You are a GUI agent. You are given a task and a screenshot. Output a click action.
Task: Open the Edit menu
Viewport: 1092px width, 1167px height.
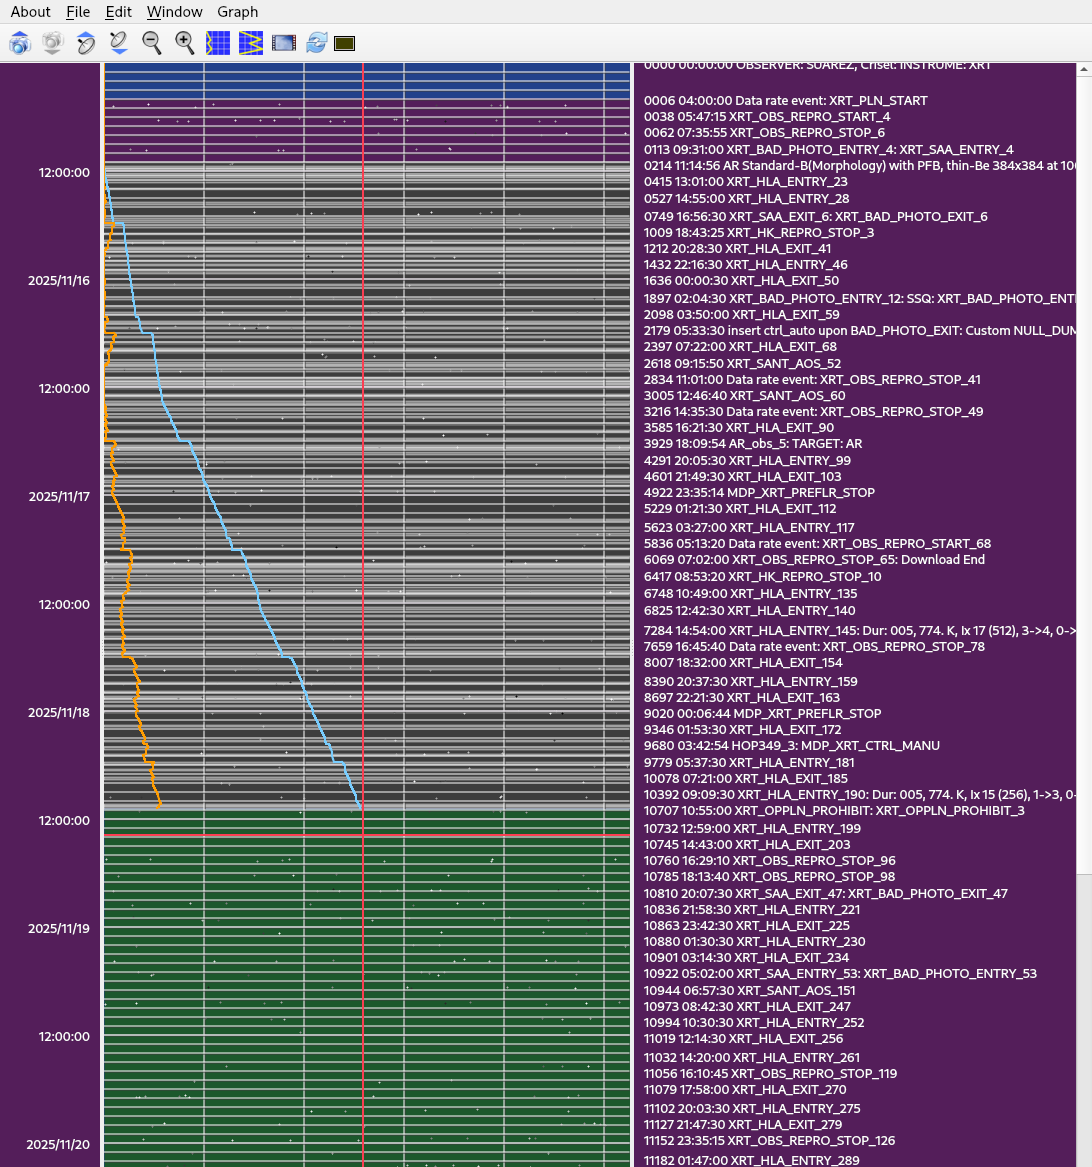tap(118, 12)
